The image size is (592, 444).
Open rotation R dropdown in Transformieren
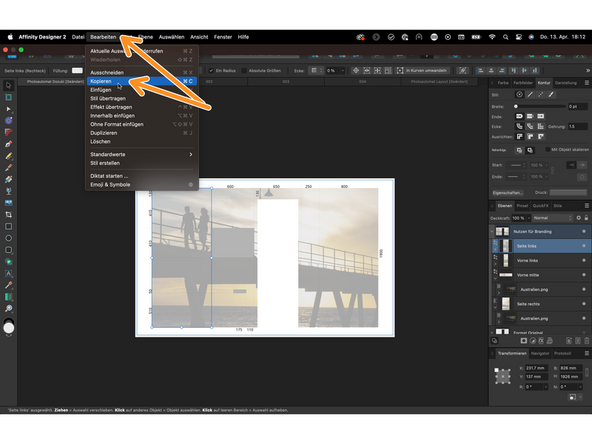pos(546,387)
